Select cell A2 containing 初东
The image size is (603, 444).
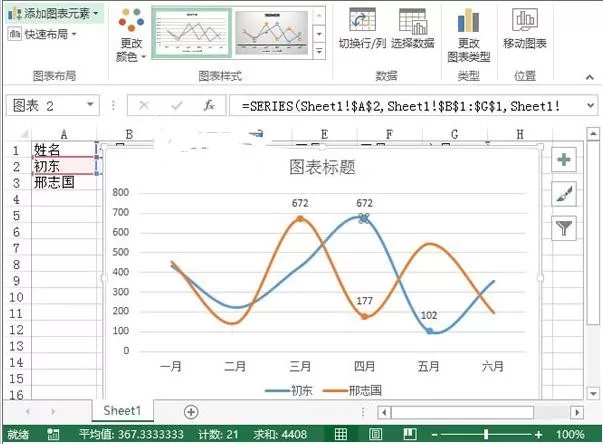64,166
